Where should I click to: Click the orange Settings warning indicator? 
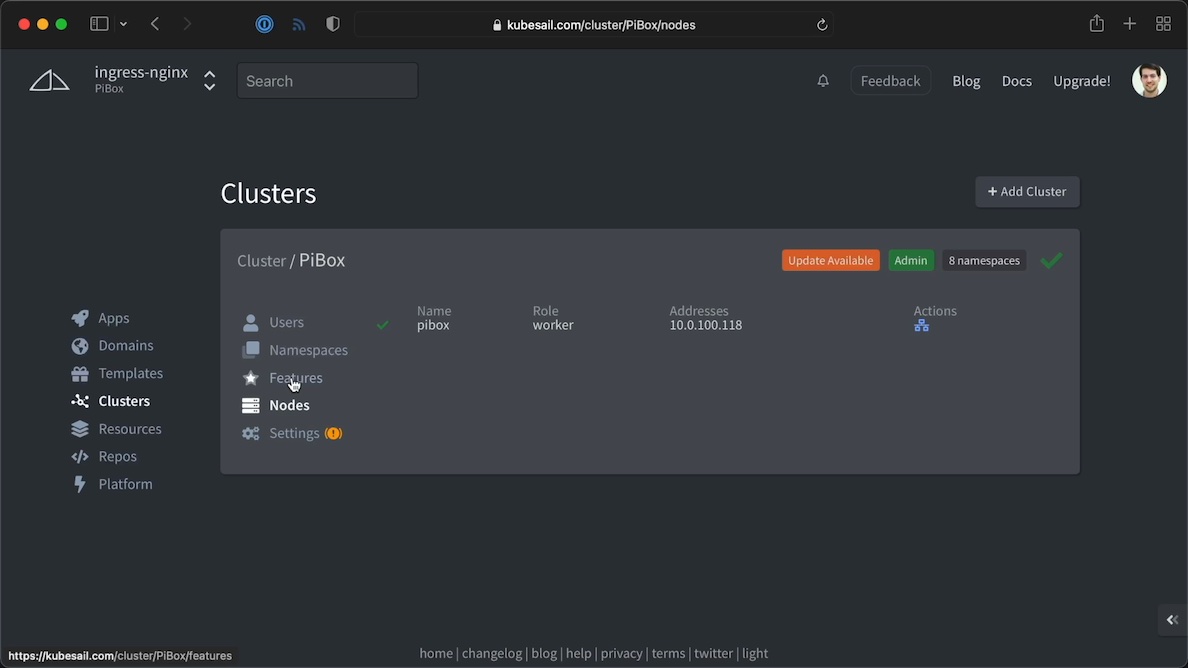coord(333,433)
